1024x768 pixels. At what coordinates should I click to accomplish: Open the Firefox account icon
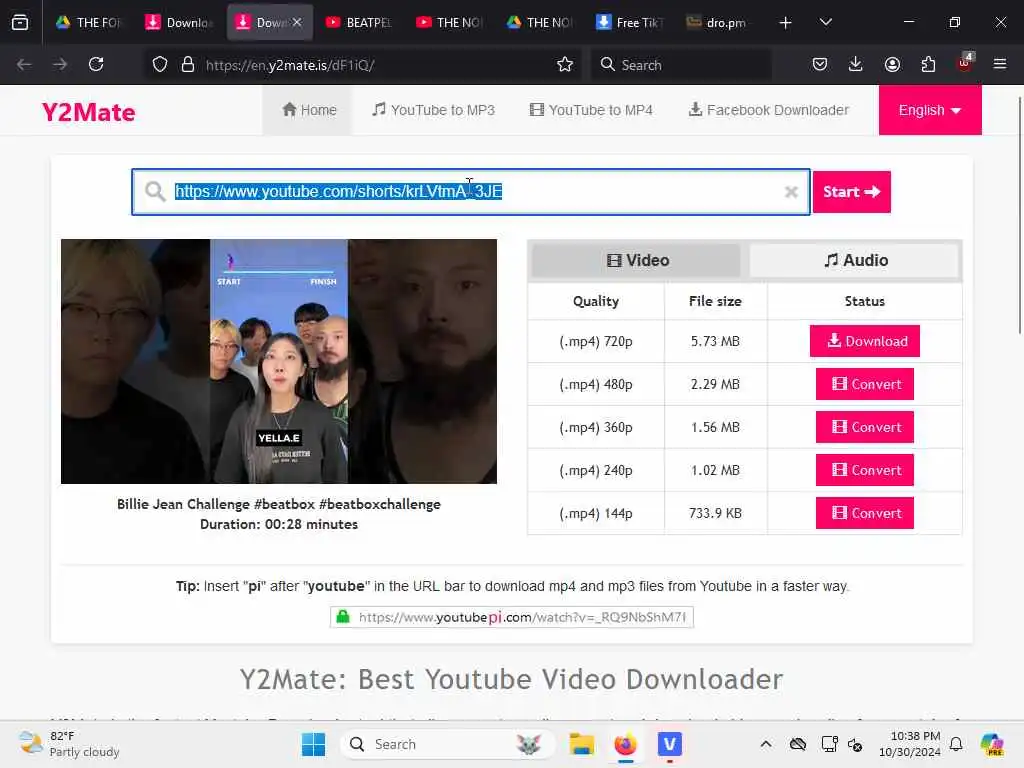pos(892,64)
